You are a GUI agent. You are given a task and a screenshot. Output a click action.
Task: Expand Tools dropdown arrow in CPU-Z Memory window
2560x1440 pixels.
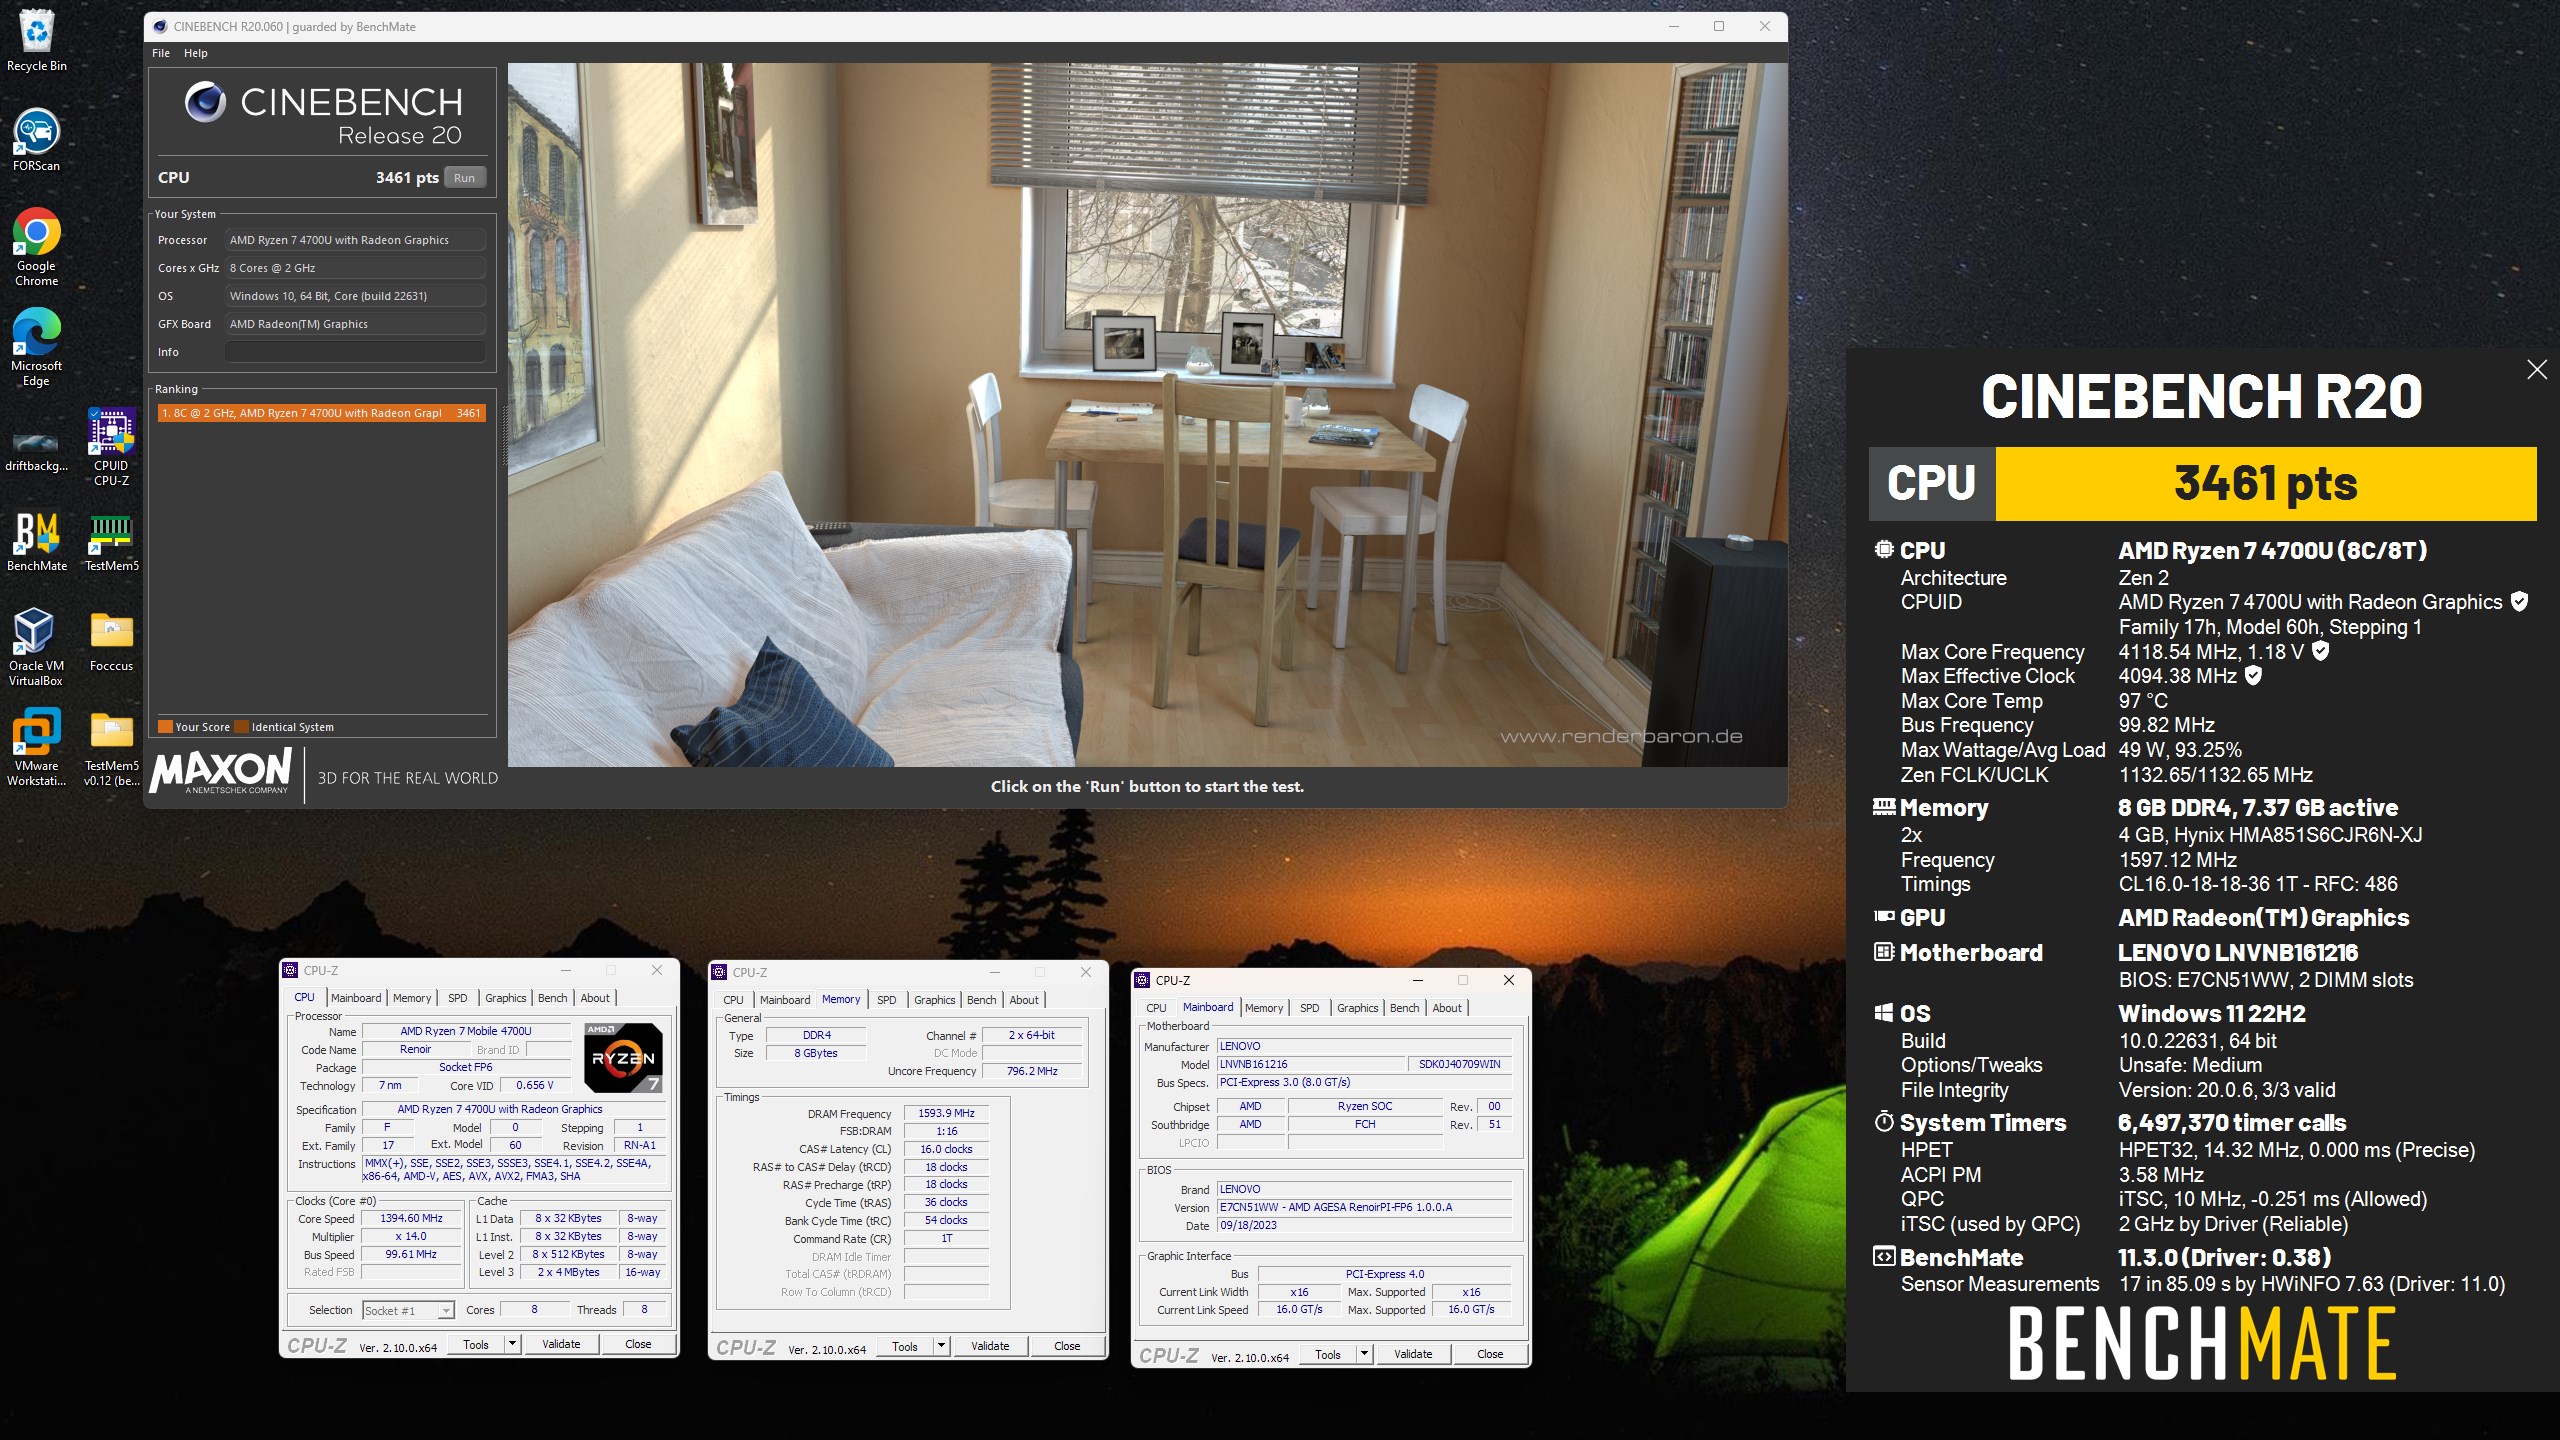[x=941, y=1346]
